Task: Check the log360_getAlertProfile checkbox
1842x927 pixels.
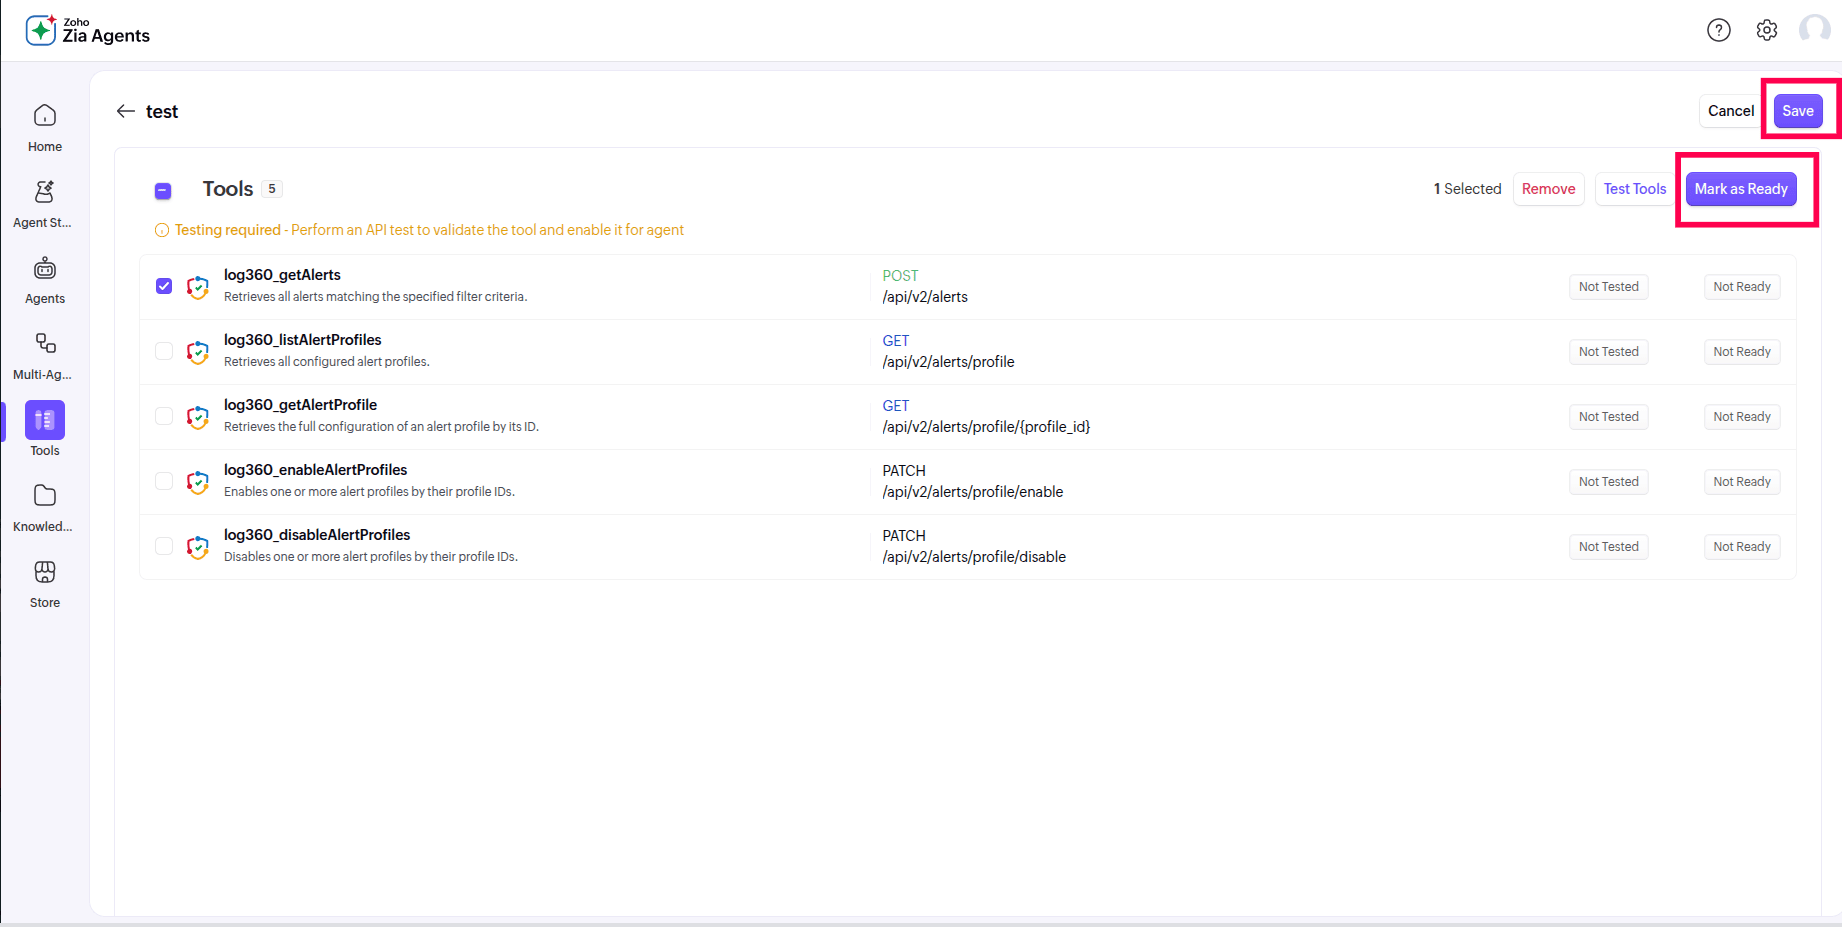Action: 164,416
